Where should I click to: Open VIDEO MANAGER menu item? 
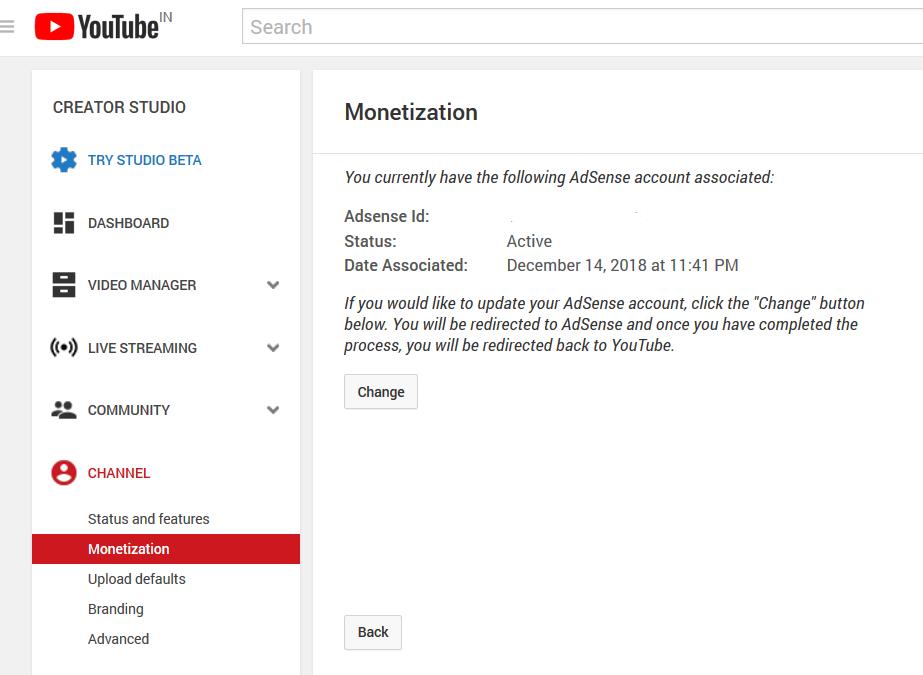pyautogui.click(x=142, y=285)
